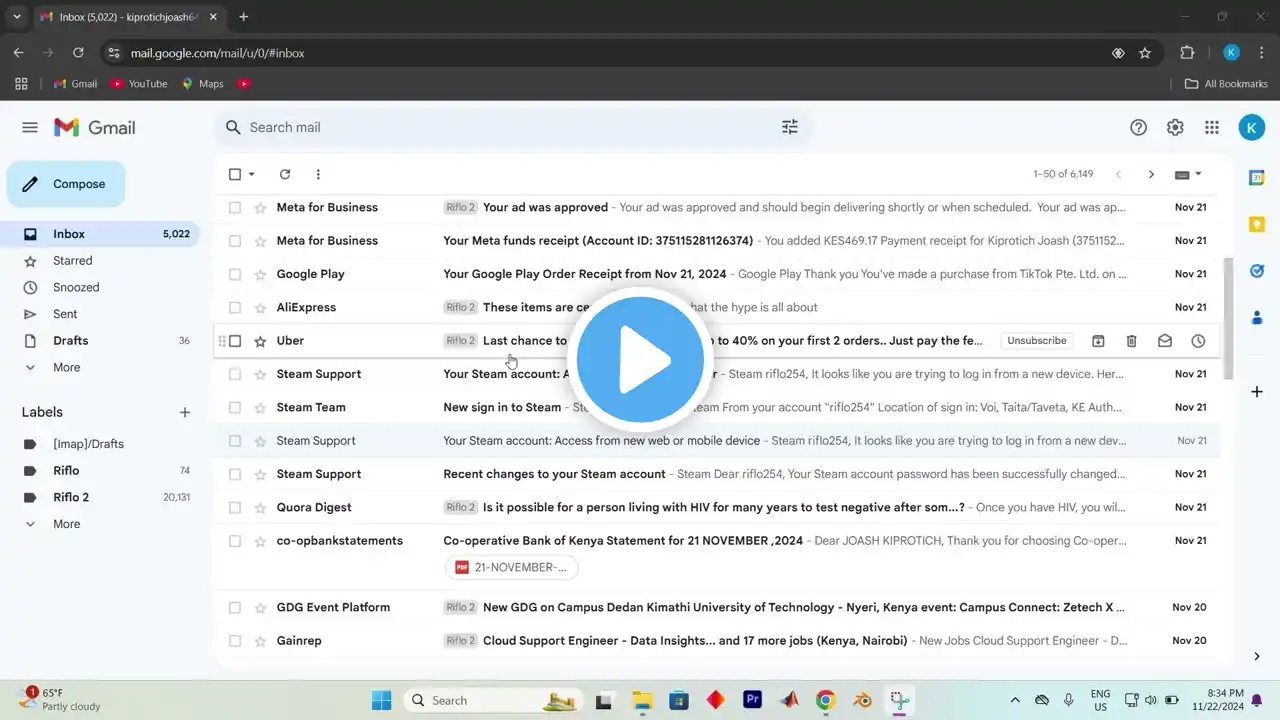
Task: Open the browser tab search dropdown
Action: coord(16,17)
